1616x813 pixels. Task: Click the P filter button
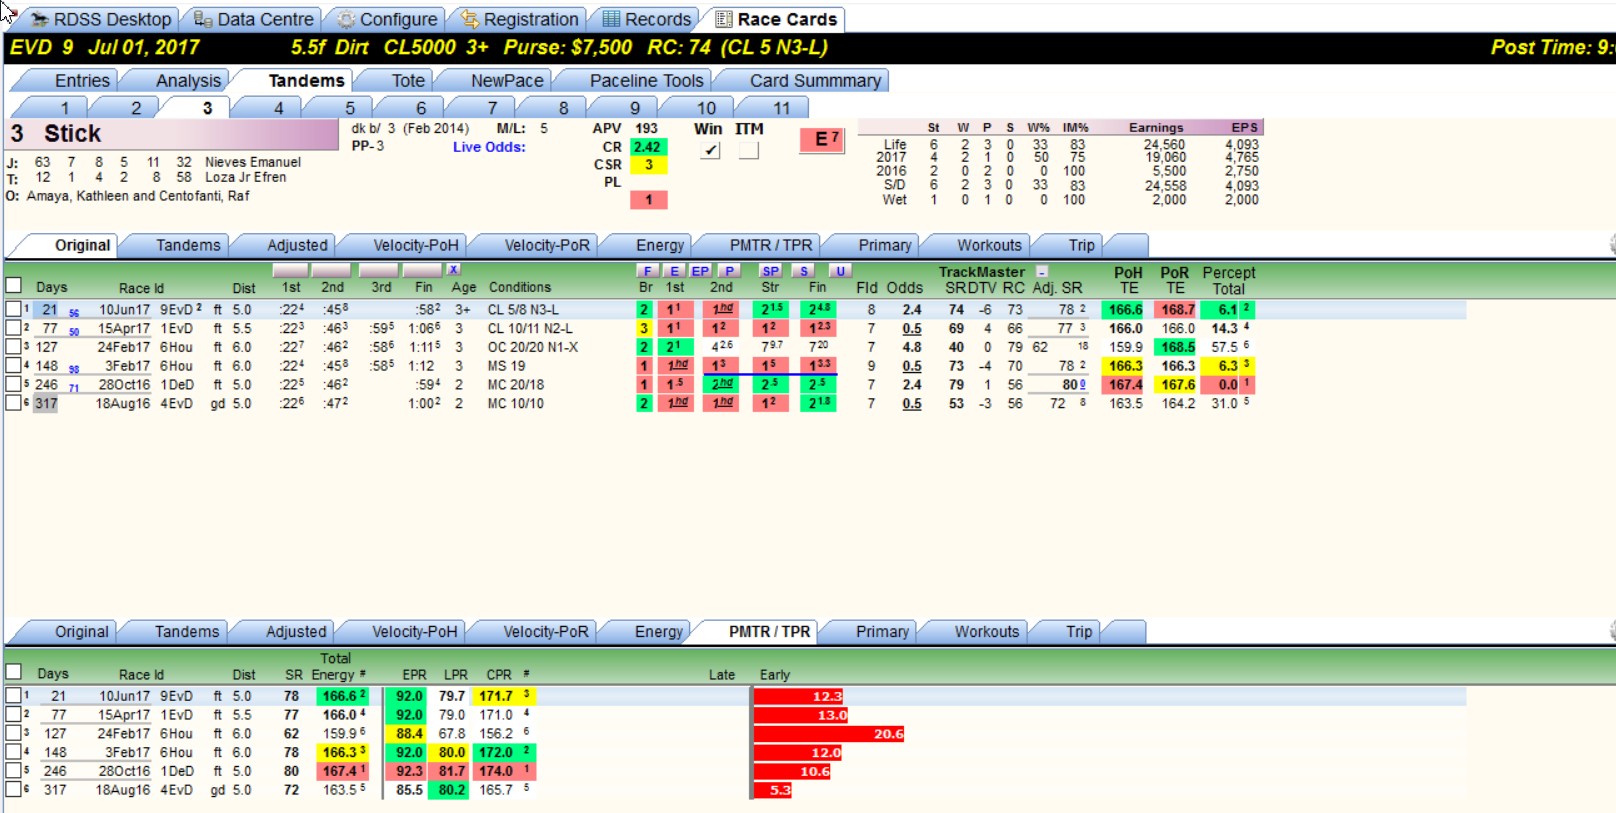tap(729, 271)
